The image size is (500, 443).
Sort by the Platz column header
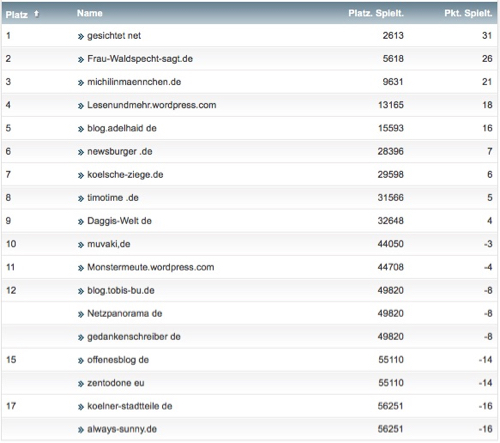pos(17,14)
